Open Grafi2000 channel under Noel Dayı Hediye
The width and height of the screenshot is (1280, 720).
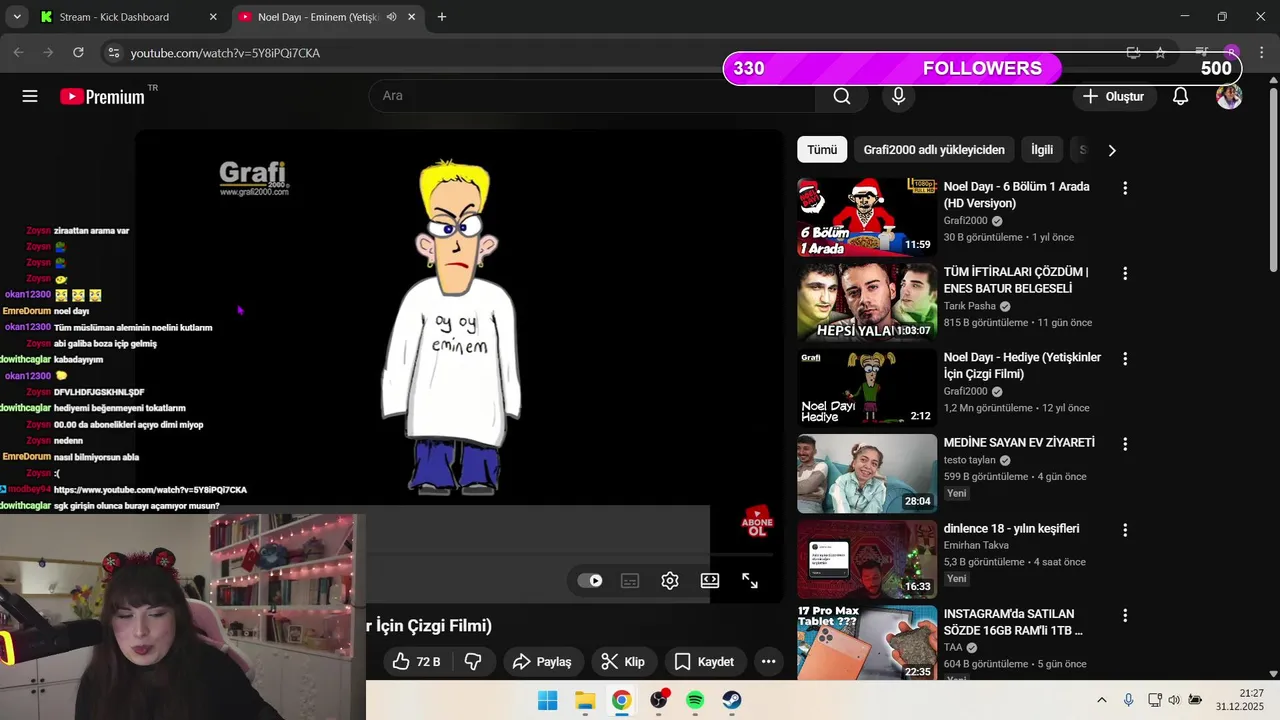965,391
